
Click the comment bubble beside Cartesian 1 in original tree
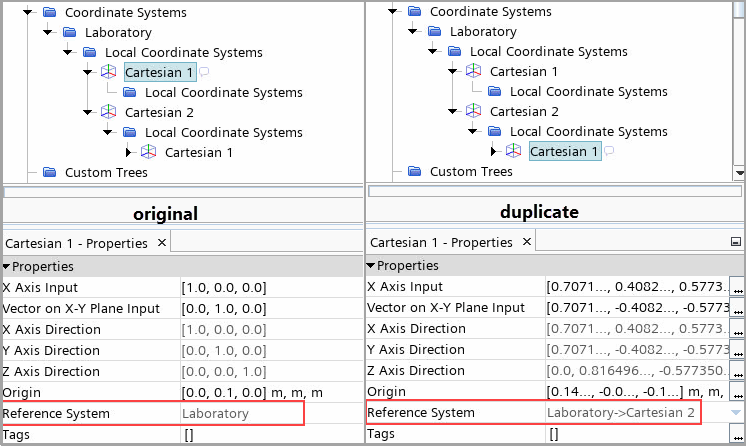point(204,73)
